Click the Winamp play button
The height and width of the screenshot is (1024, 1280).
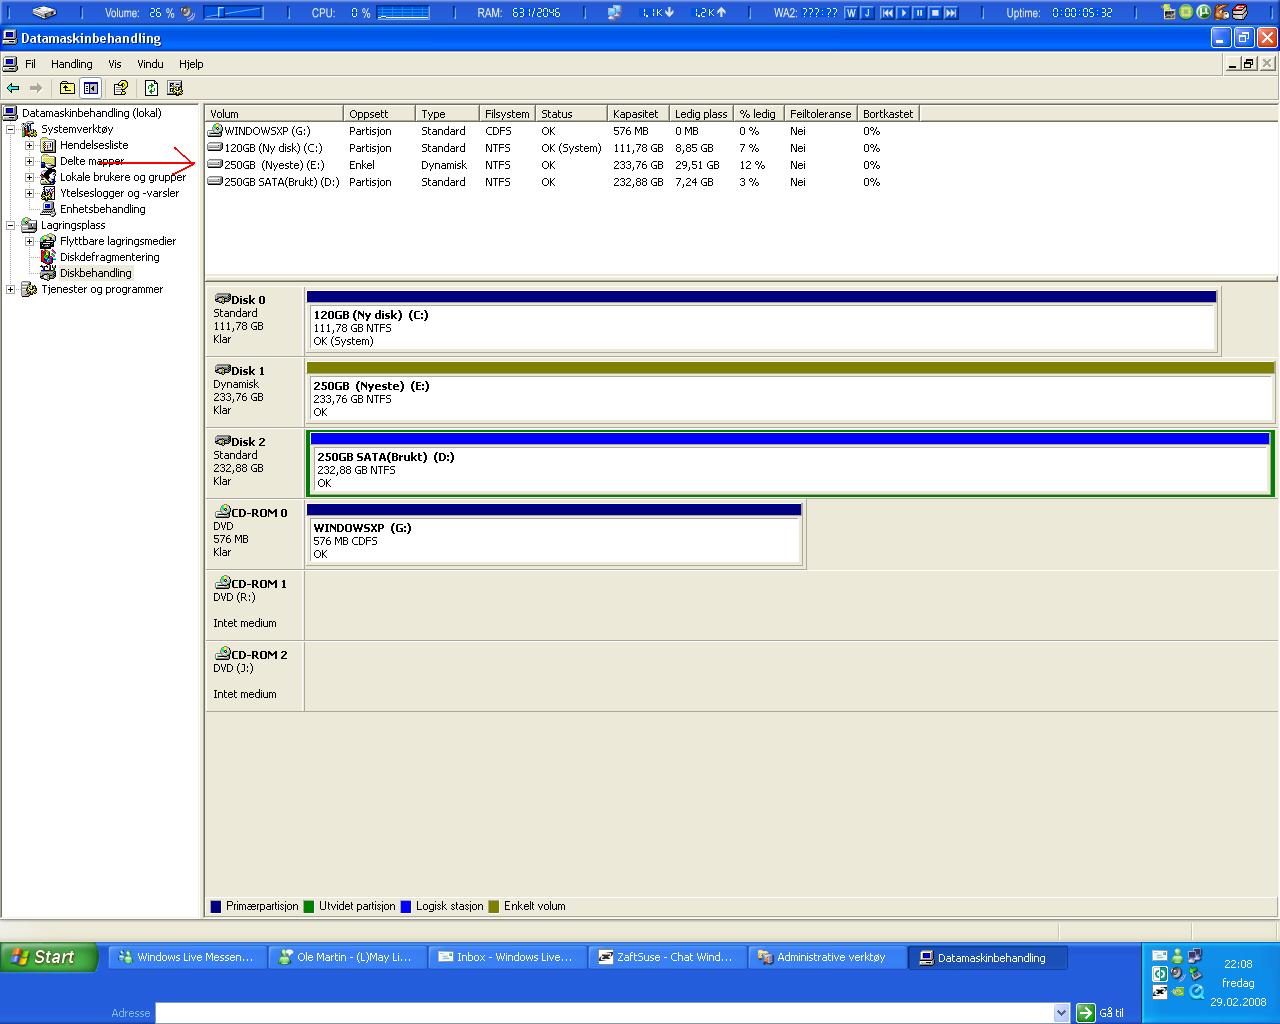pos(903,13)
